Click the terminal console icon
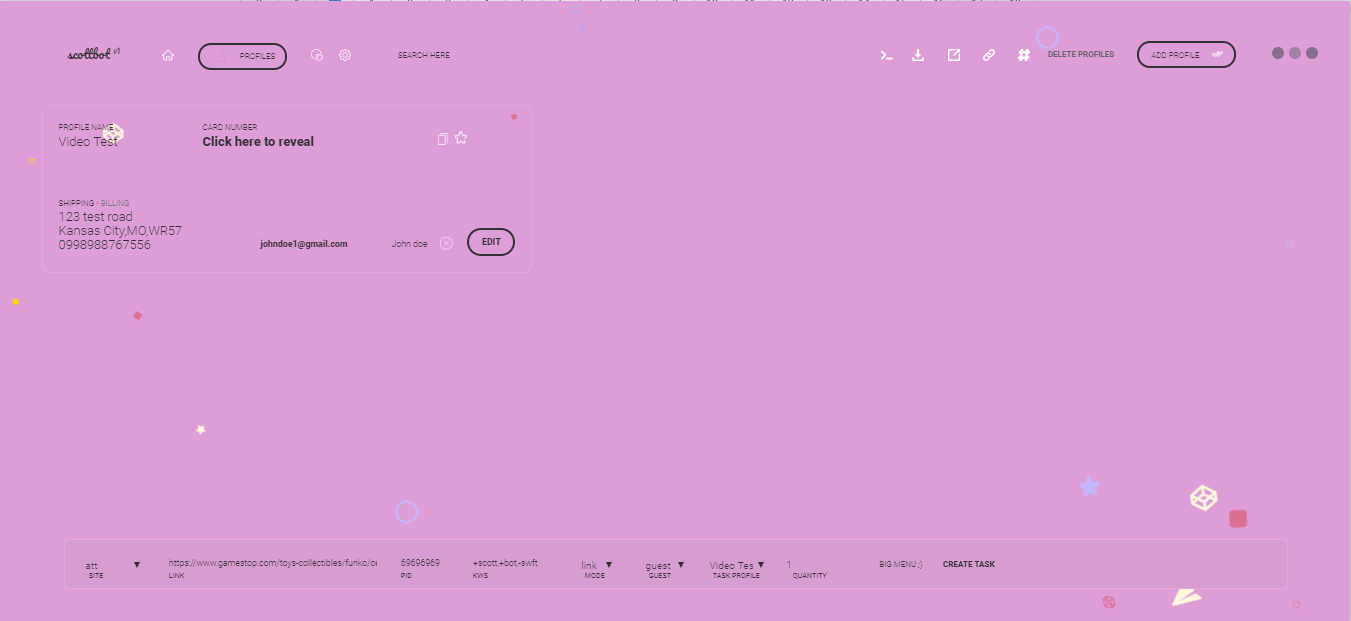 886,56
